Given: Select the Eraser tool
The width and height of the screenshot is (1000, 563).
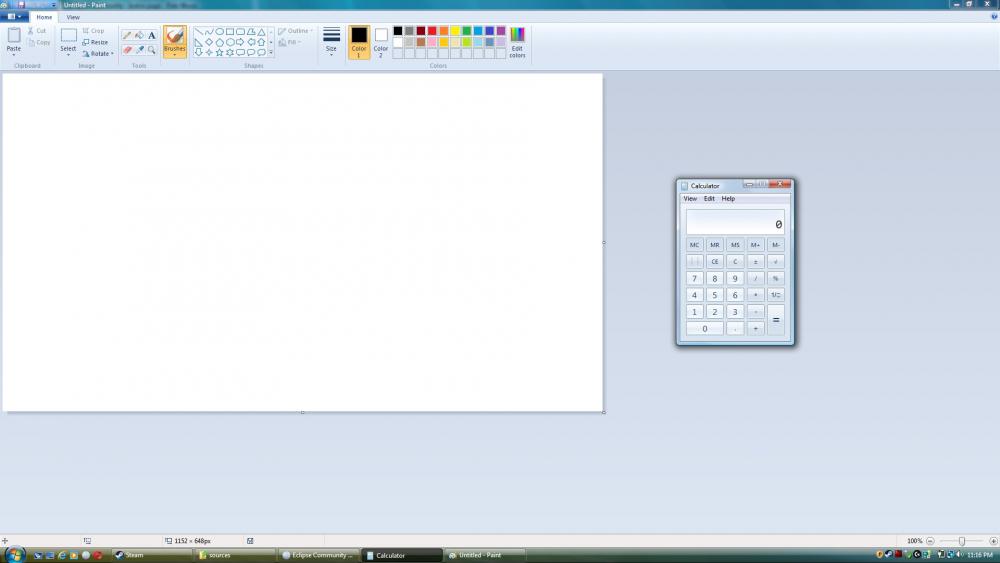Looking at the screenshot, I should [x=127, y=49].
